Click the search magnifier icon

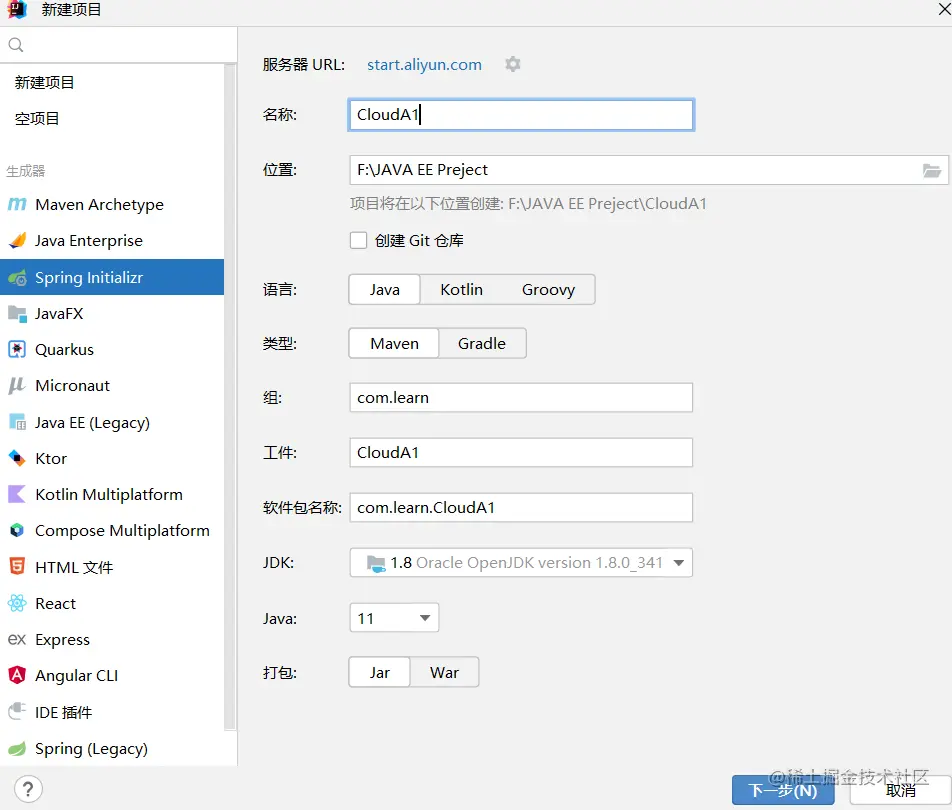tap(16, 45)
